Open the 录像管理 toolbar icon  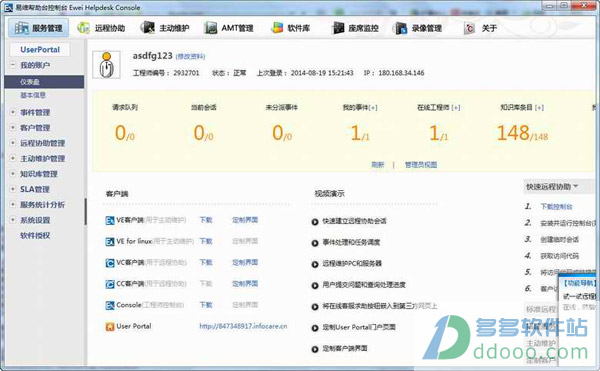pos(400,28)
